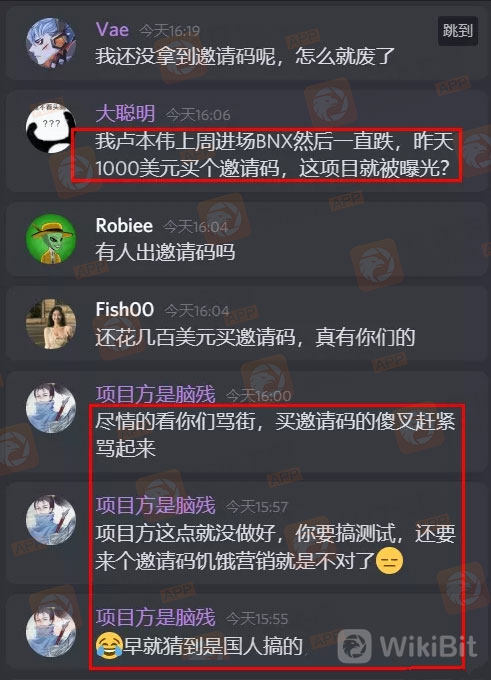This screenshot has width=491, height=680.
Task: Open Fish00's photo avatar
Action: (51, 323)
